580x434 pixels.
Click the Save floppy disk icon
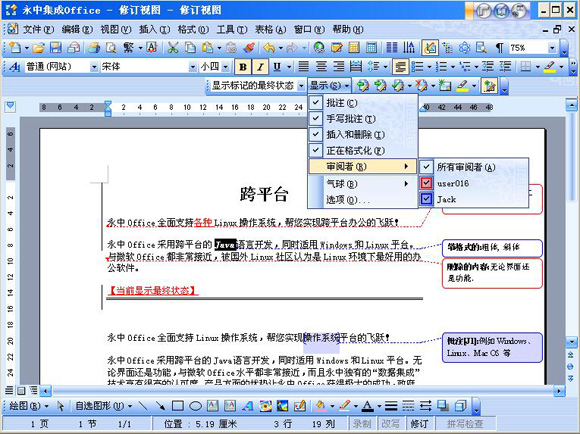(x=56, y=47)
